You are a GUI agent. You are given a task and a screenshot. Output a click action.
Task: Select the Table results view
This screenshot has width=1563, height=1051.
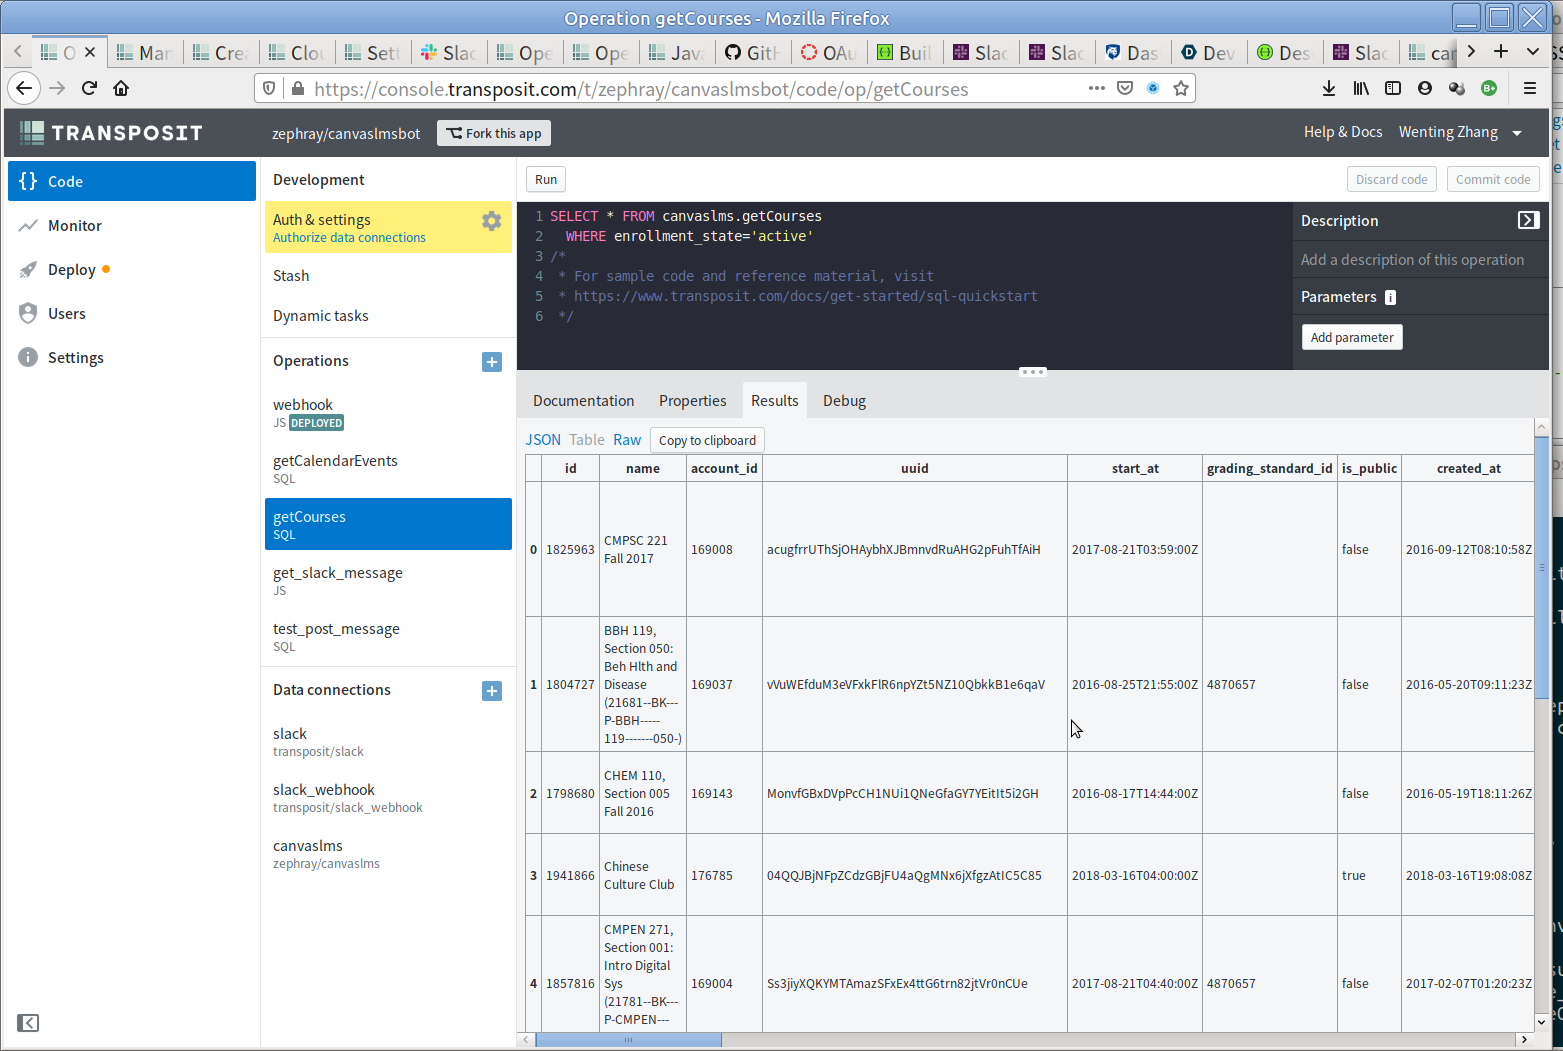pyautogui.click(x=587, y=440)
